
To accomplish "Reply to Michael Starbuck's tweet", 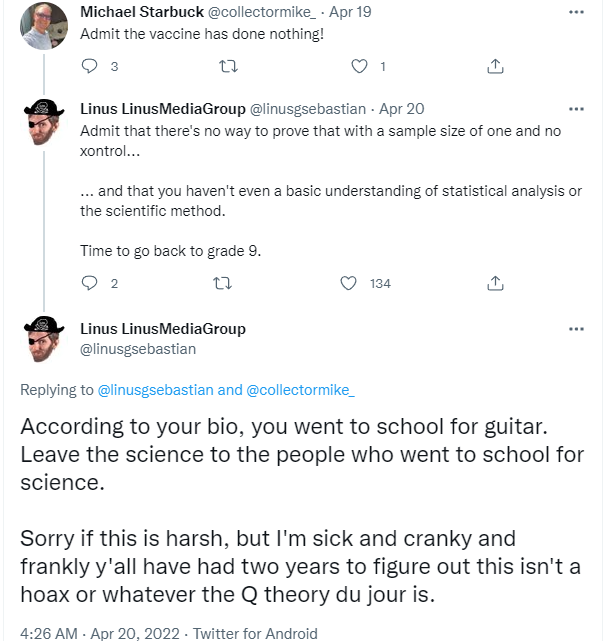I will coord(90,66).
